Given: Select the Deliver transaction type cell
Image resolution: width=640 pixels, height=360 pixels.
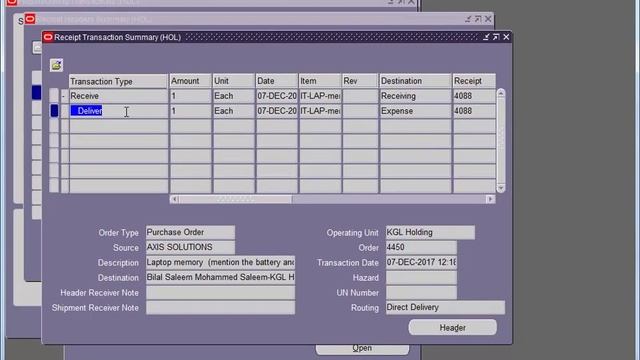Looking at the screenshot, I should point(118,111).
